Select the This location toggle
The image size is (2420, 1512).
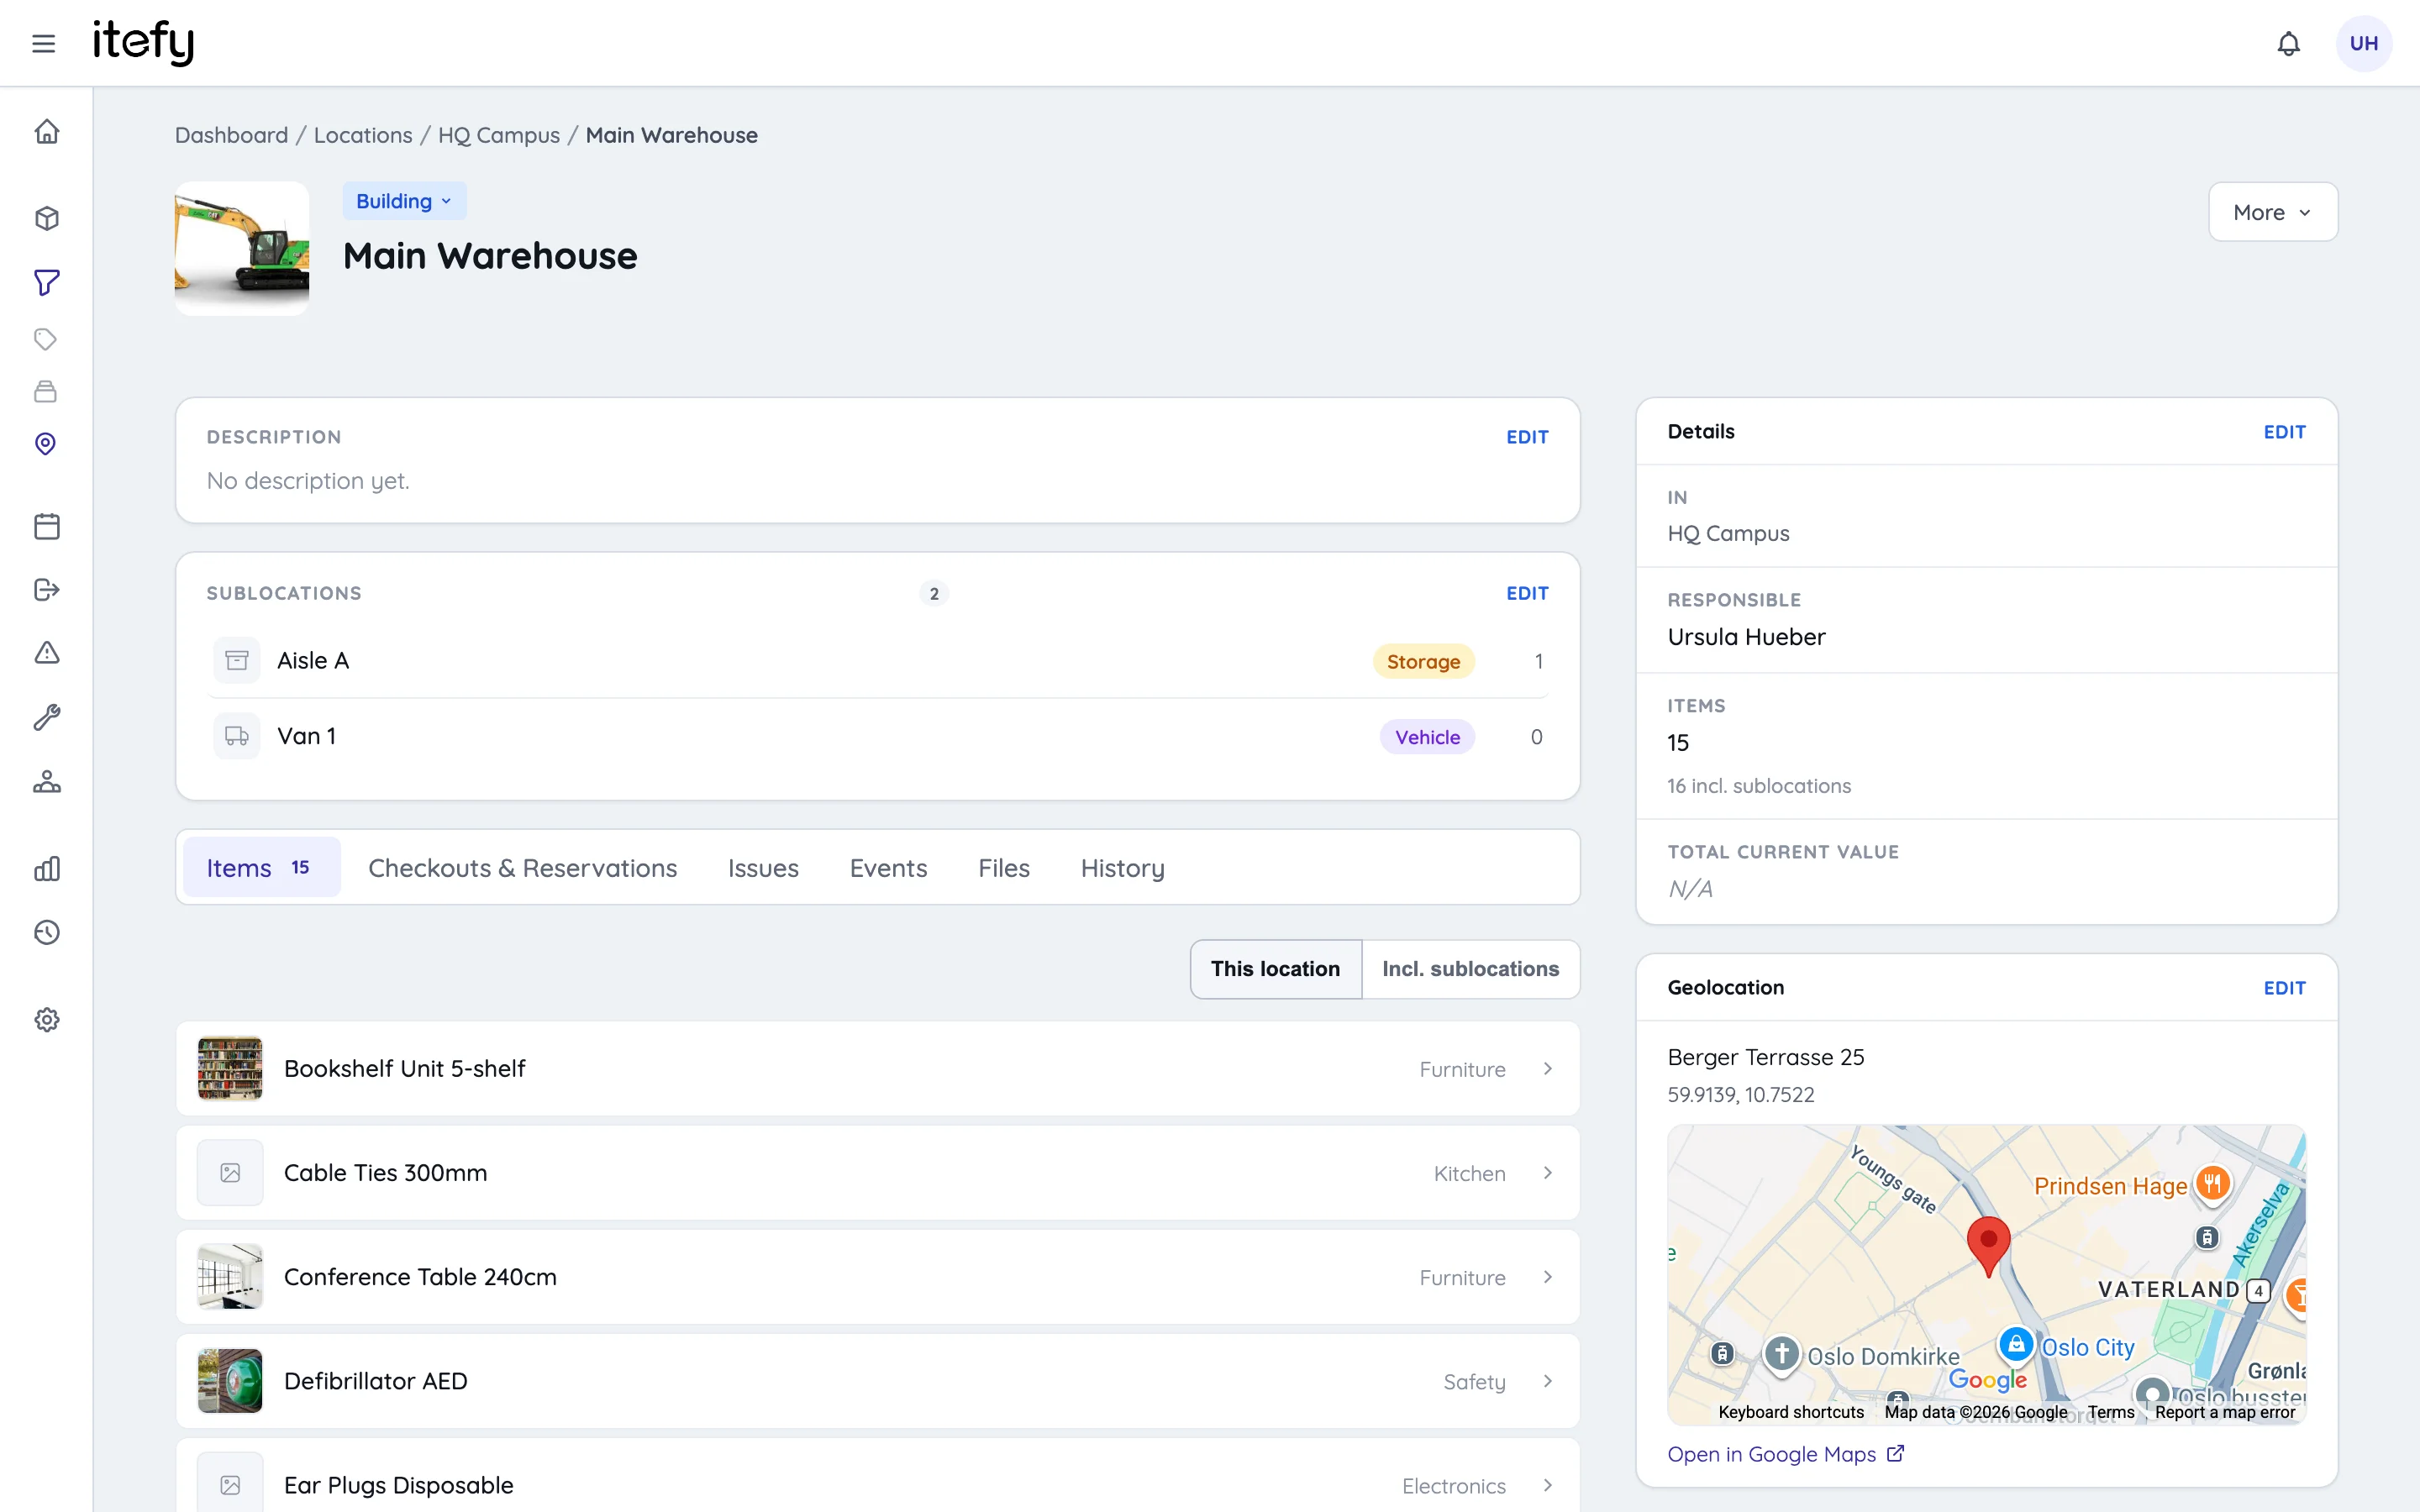pyautogui.click(x=1275, y=968)
